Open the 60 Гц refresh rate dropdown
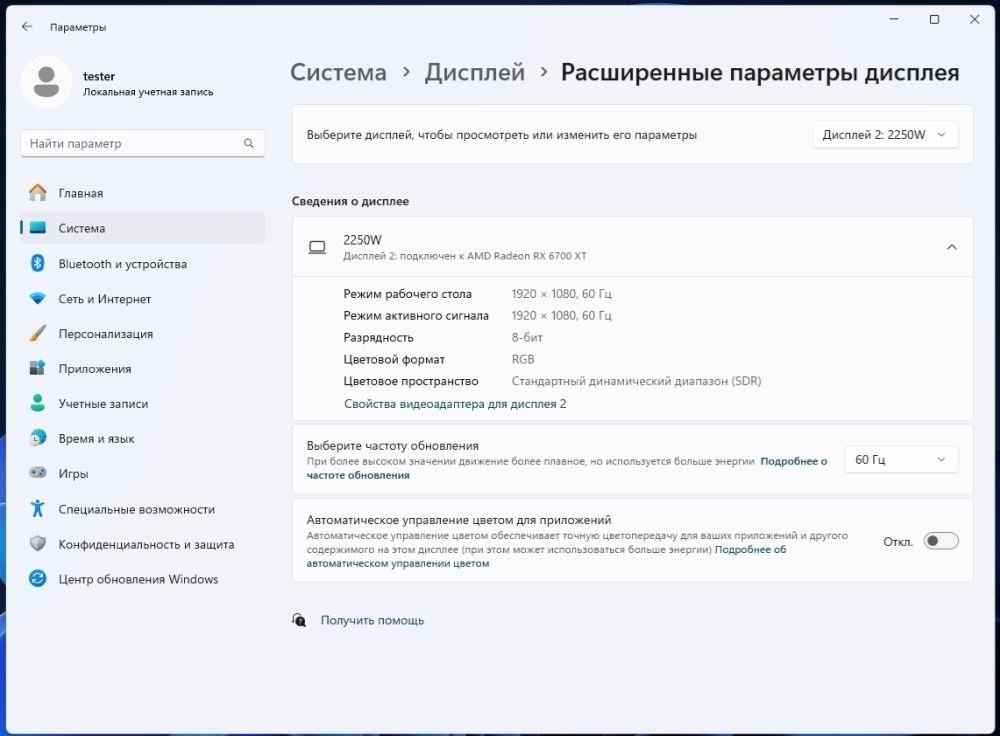The image size is (1000, 736). click(901, 460)
